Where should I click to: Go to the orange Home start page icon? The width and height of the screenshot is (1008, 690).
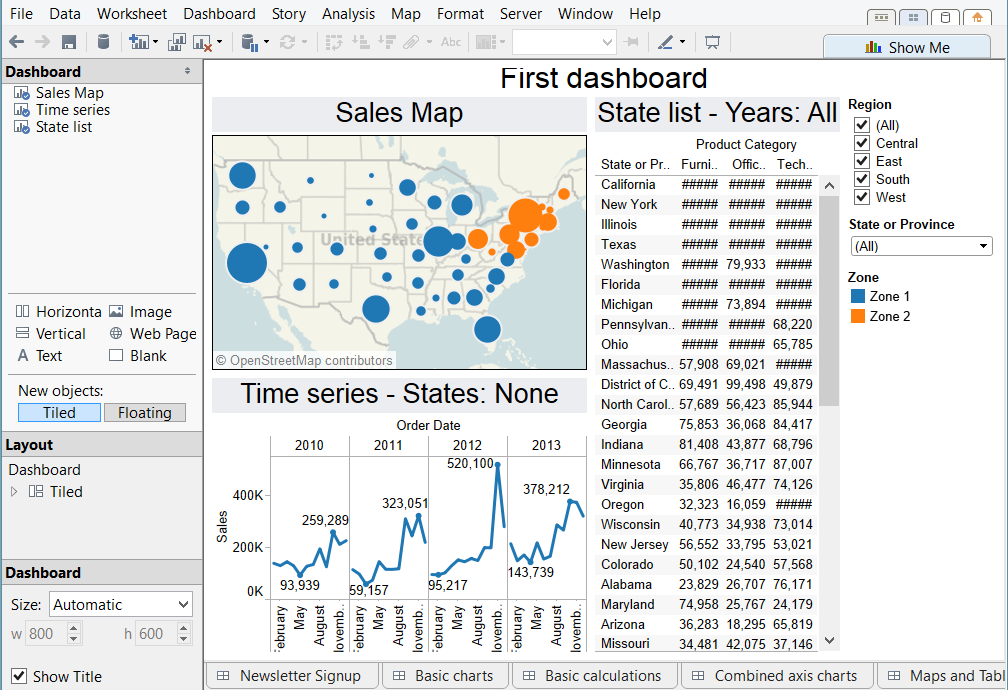click(977, 17)
